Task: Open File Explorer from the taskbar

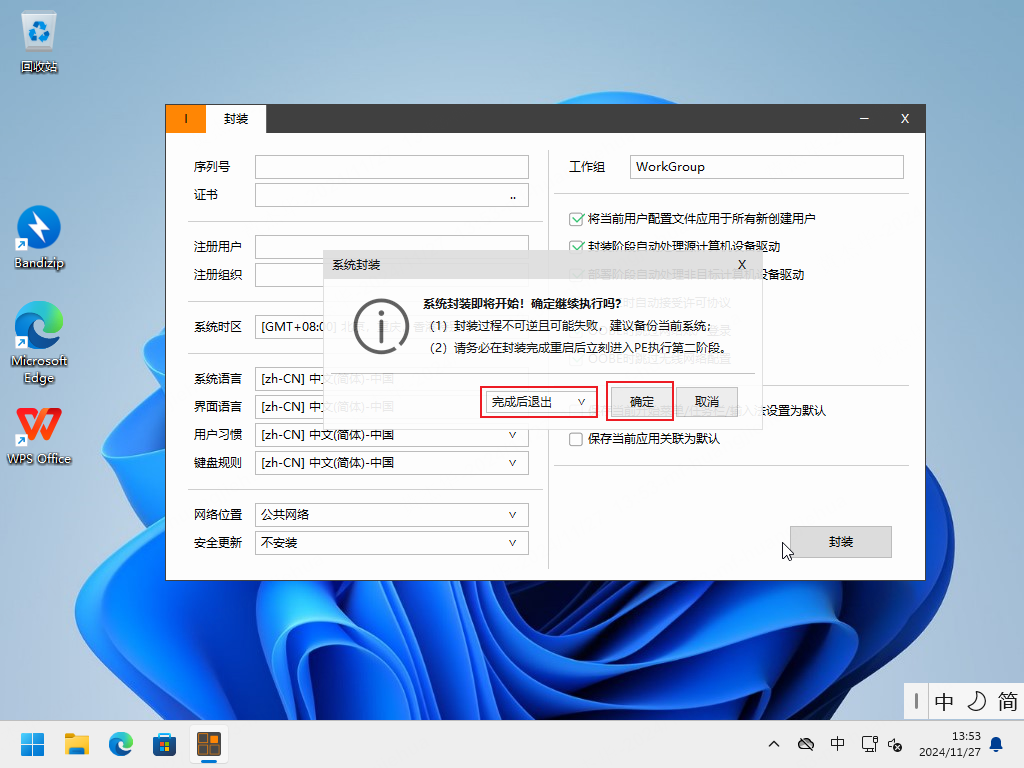Action: tap(76, 744)
